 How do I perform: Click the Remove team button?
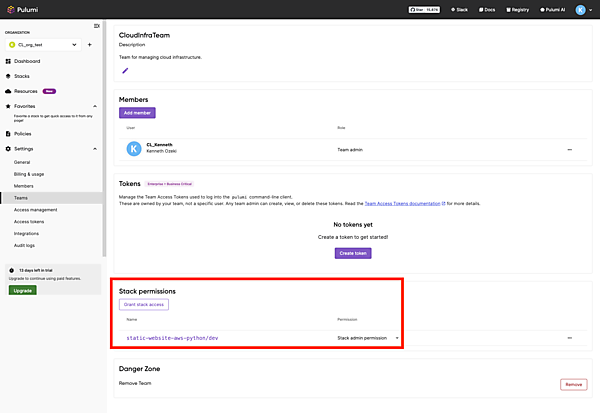coord(573,384)
